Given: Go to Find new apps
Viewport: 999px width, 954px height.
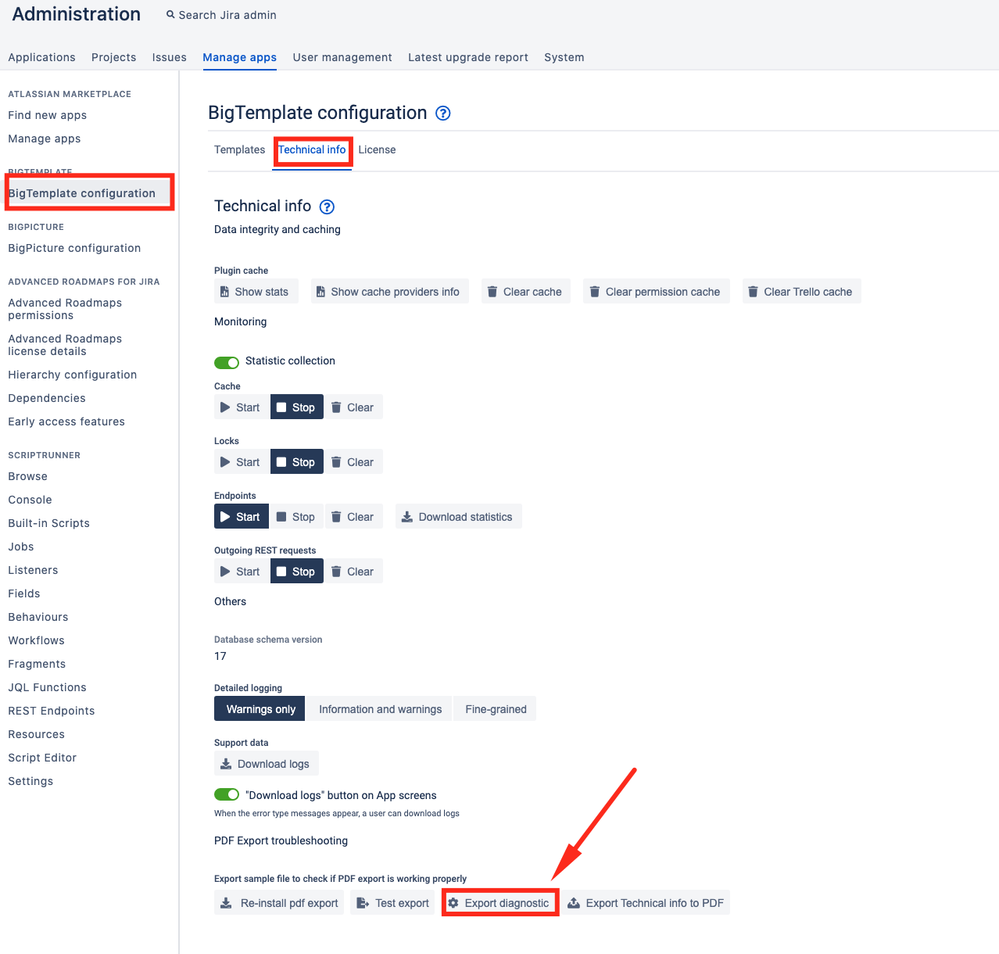Looking at the screenshot, I should (x=47, y=115).
